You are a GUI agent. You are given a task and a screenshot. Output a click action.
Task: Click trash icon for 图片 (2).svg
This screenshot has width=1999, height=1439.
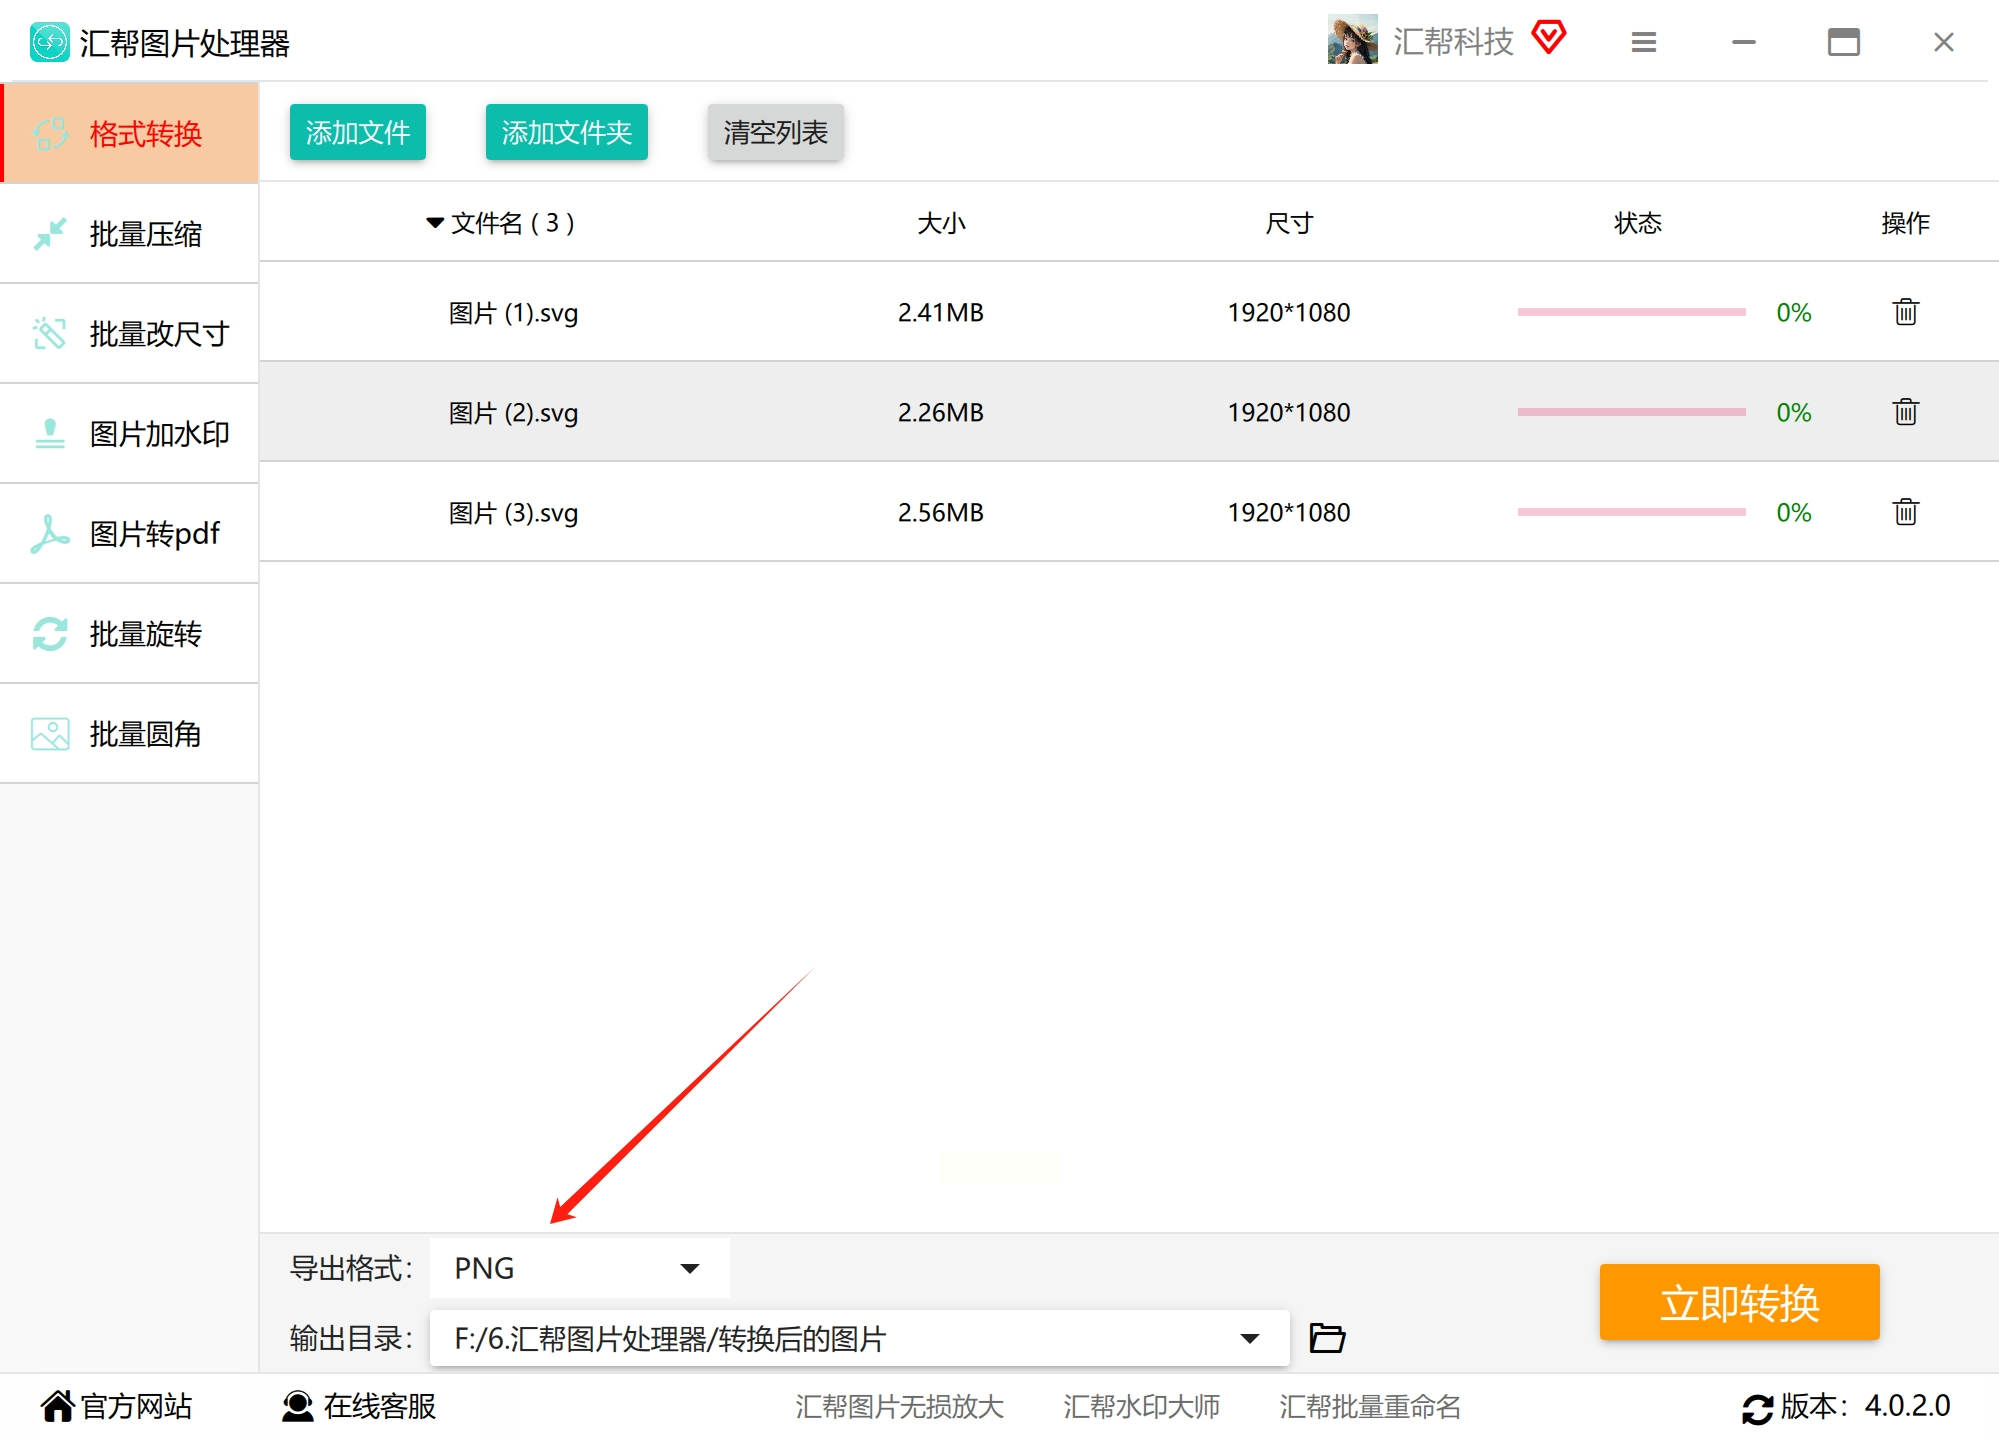pos(1905,412)
